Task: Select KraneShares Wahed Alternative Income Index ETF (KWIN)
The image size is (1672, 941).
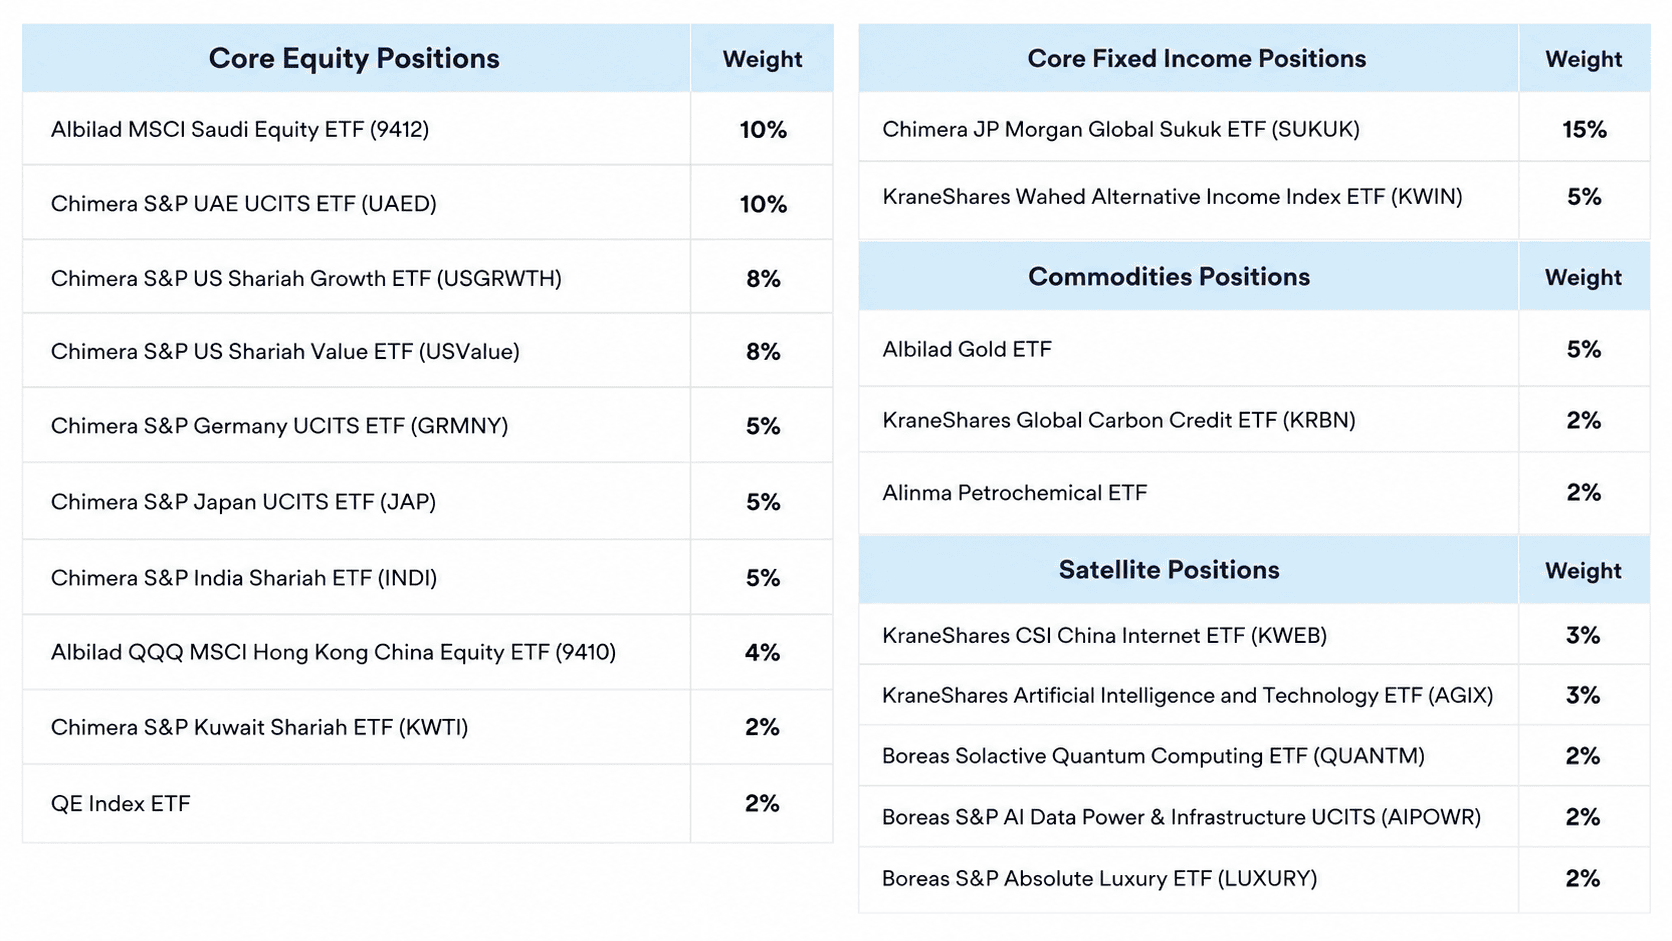Action: tap(1172, 196)
